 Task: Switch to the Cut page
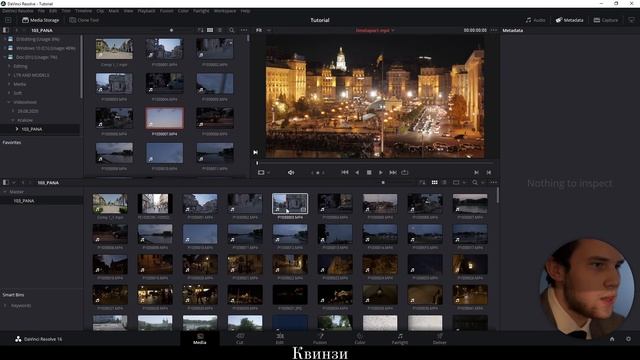tap(240, 339)
